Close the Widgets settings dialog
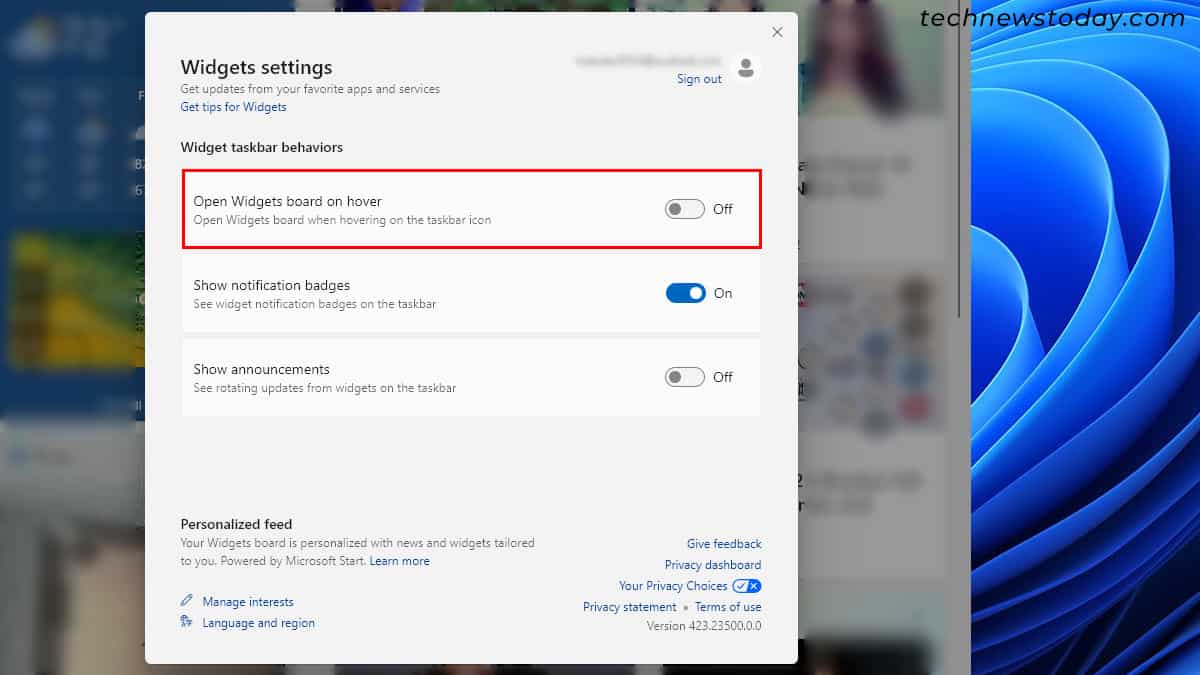Viewport: 1200px width, 675px height. [777, 32]
